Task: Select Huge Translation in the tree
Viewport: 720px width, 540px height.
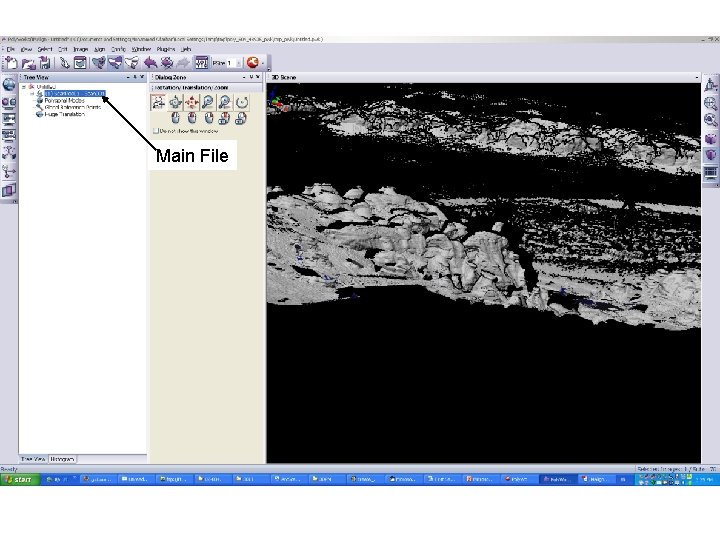Action: coord(65,114)
